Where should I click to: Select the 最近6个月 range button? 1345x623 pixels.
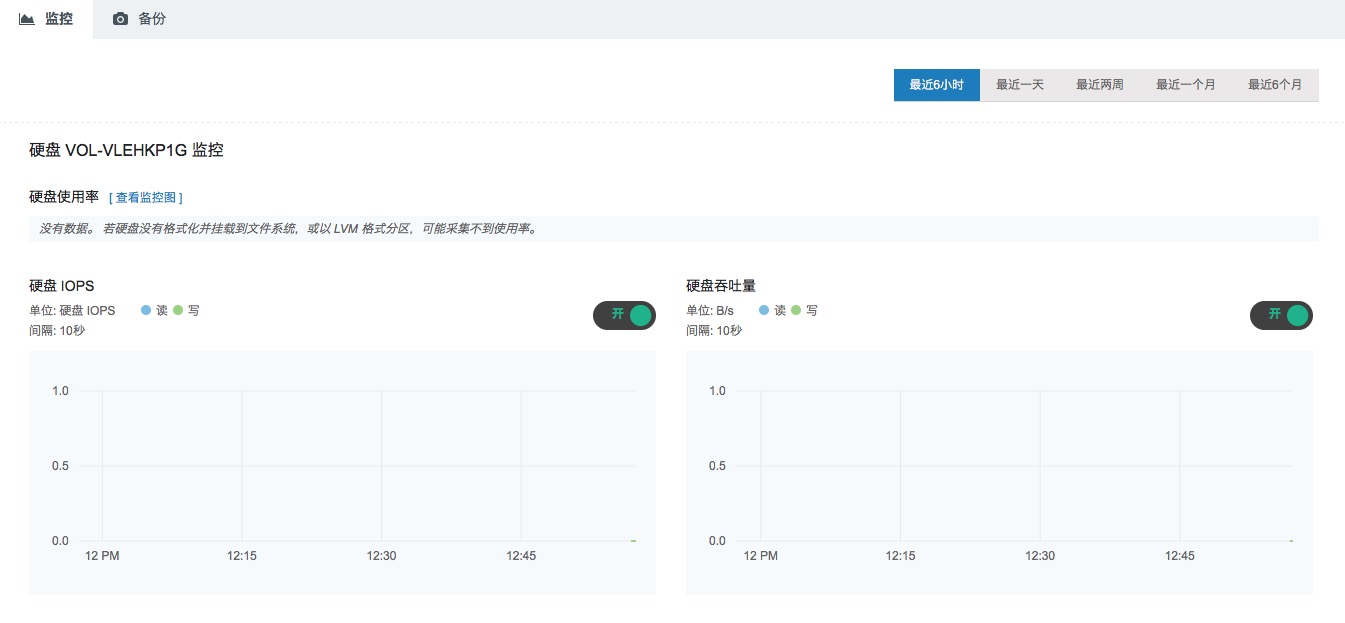pos(1274,85)
